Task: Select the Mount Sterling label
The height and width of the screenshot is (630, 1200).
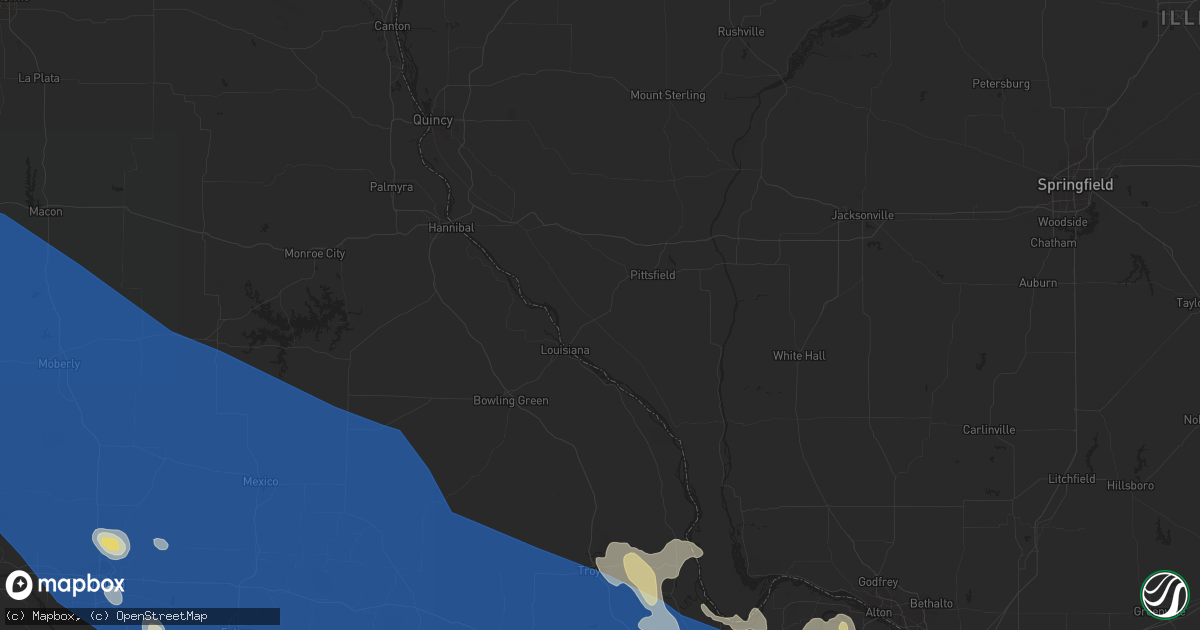Action: pyautogui.click(x=668, y=96)
